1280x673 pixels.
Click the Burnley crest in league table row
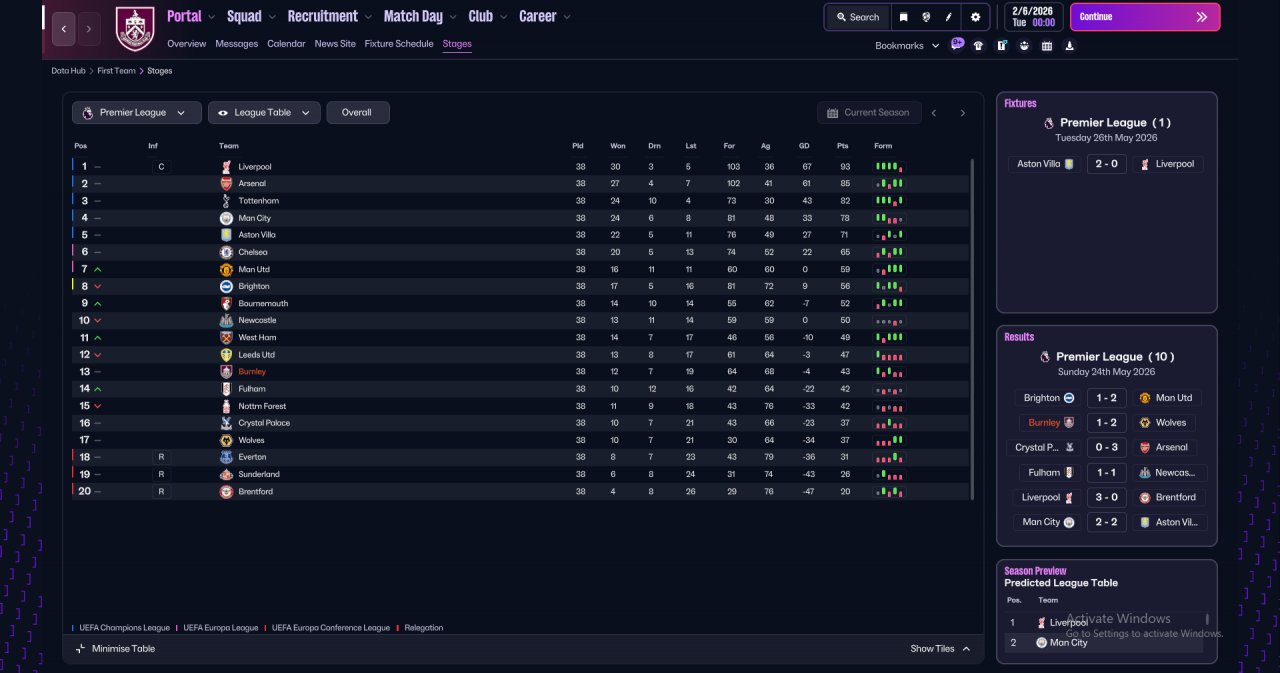coord(226,371)
